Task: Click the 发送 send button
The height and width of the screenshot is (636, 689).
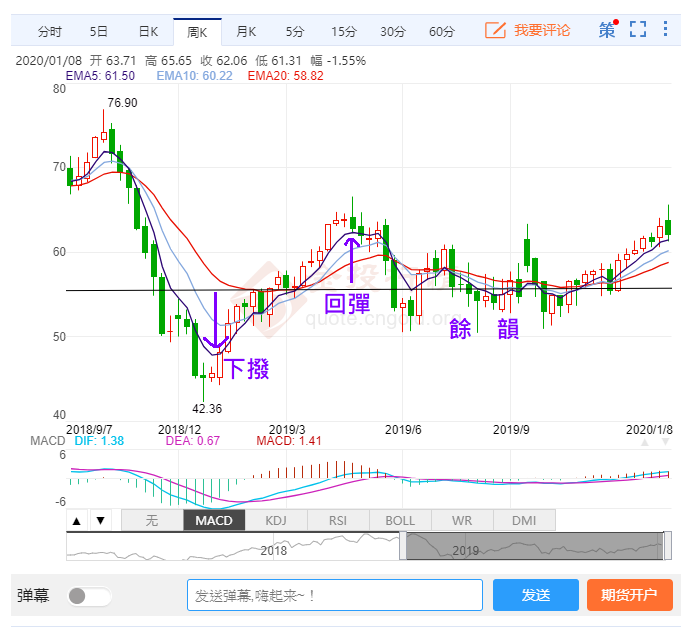Action: [535, 595]
